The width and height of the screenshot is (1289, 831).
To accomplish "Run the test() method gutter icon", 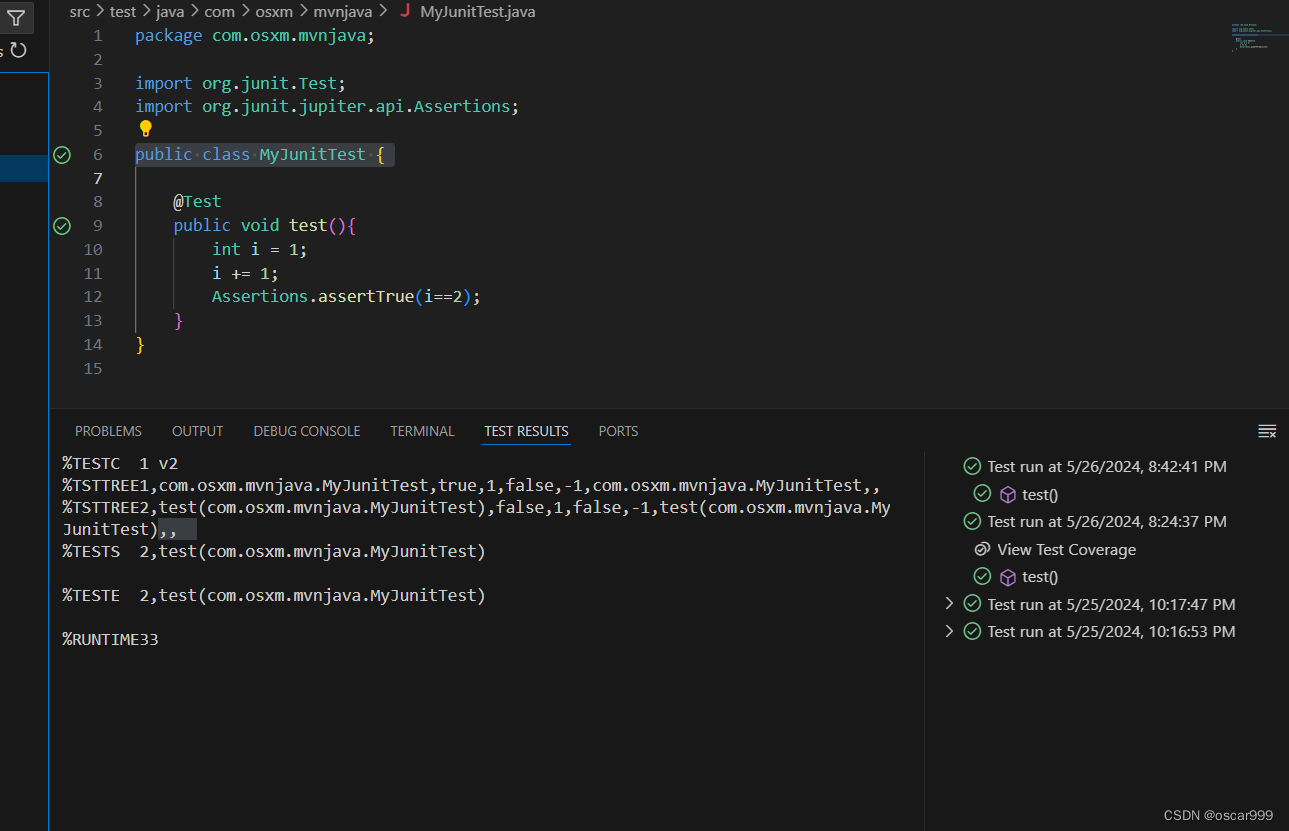I will (62, 225).
